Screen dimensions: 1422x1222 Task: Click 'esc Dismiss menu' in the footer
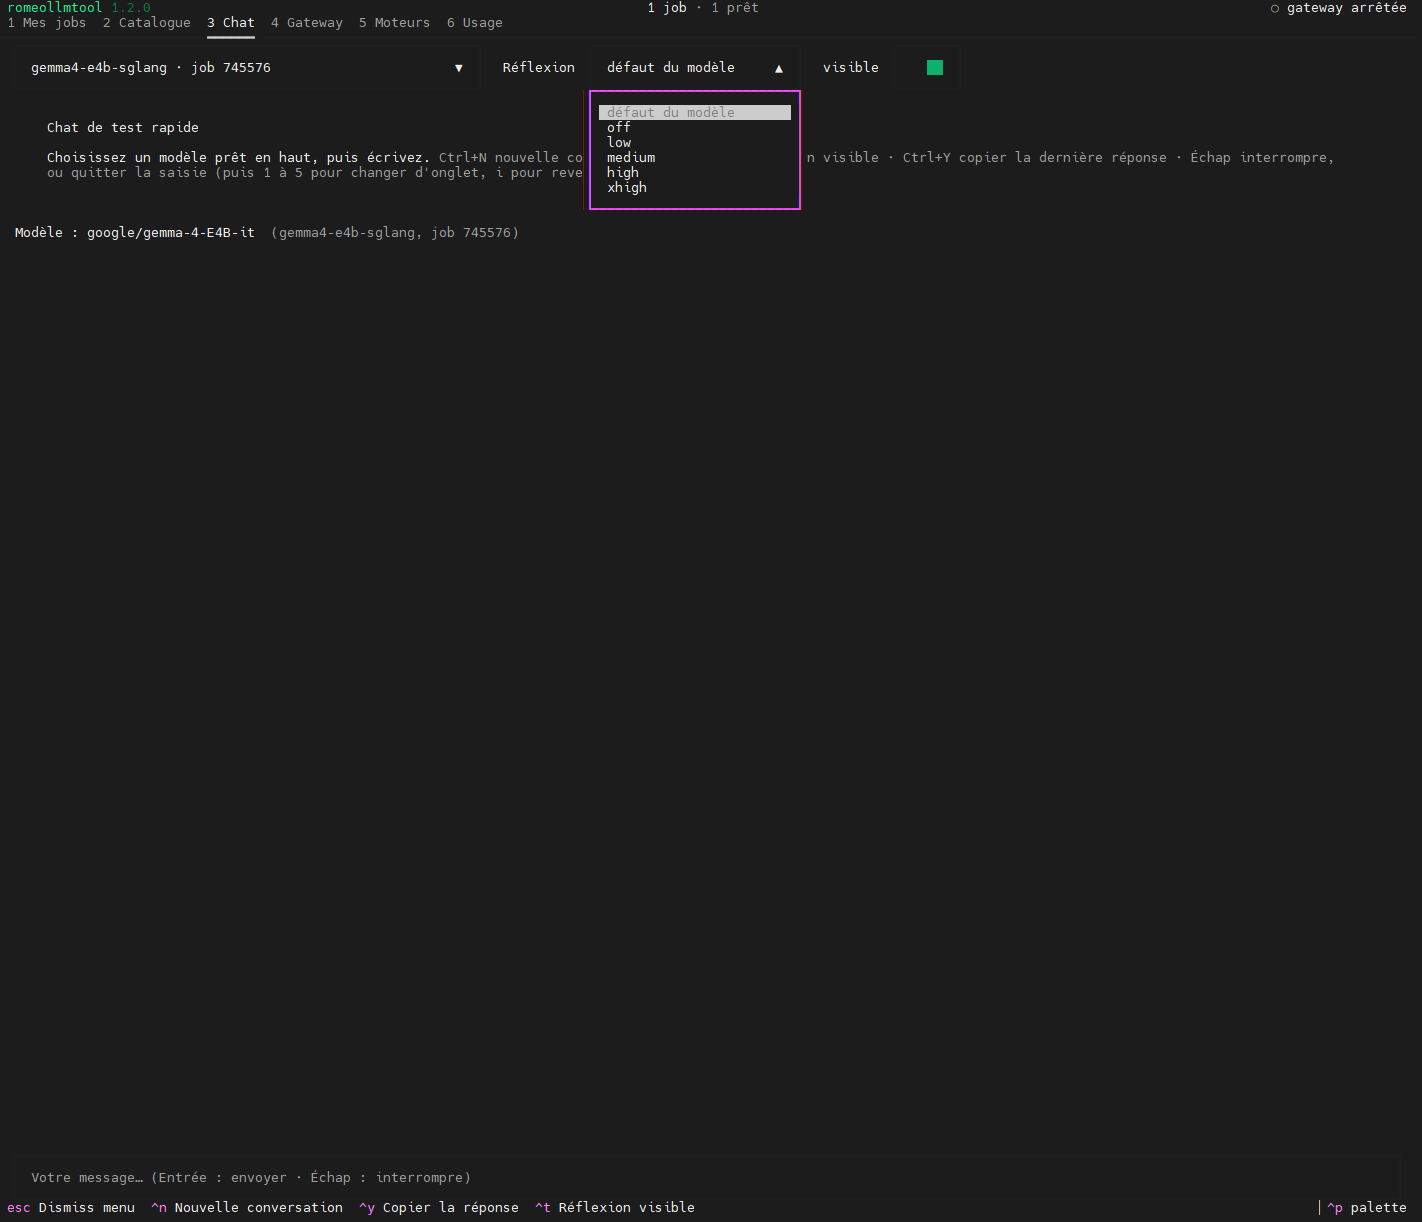pos(71,1207)
